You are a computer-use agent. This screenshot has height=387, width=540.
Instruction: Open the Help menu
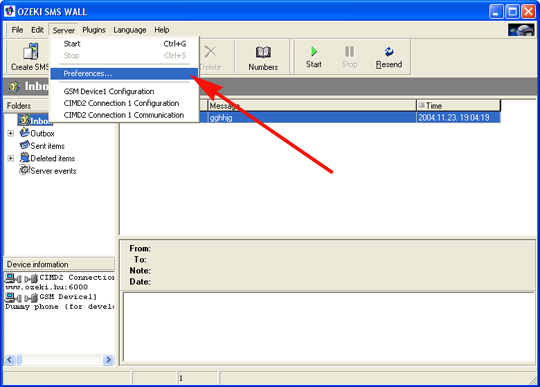pos(162,30)
